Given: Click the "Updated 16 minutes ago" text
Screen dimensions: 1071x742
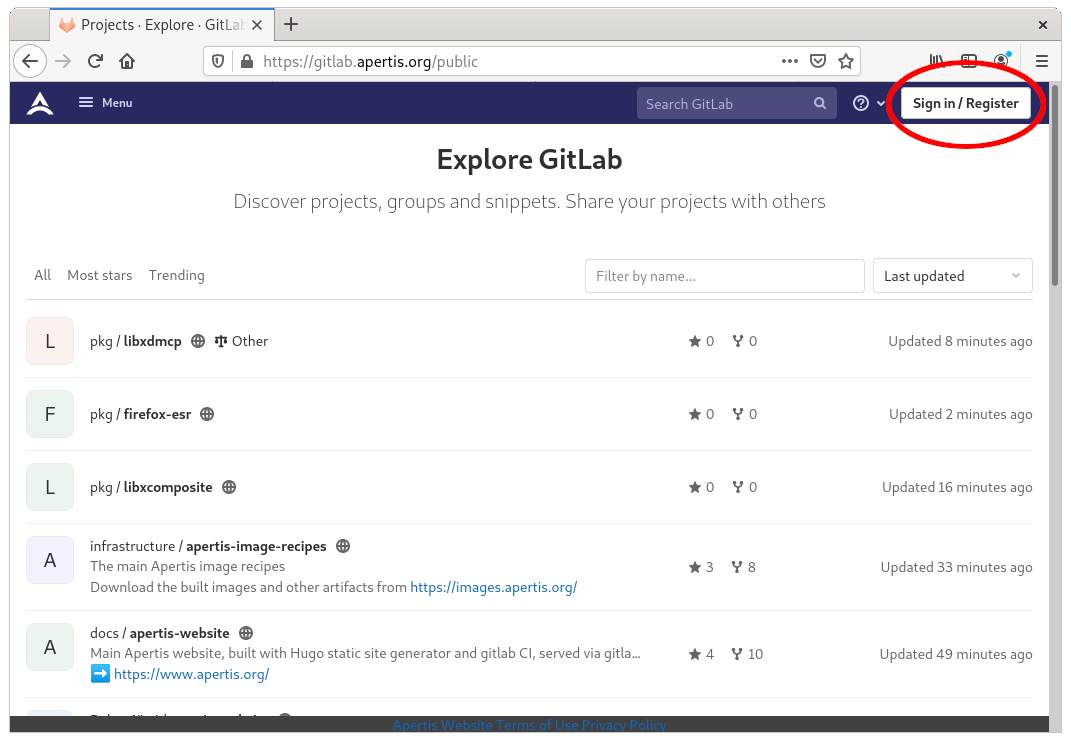Looking at the screenshot, I should 958,487.
